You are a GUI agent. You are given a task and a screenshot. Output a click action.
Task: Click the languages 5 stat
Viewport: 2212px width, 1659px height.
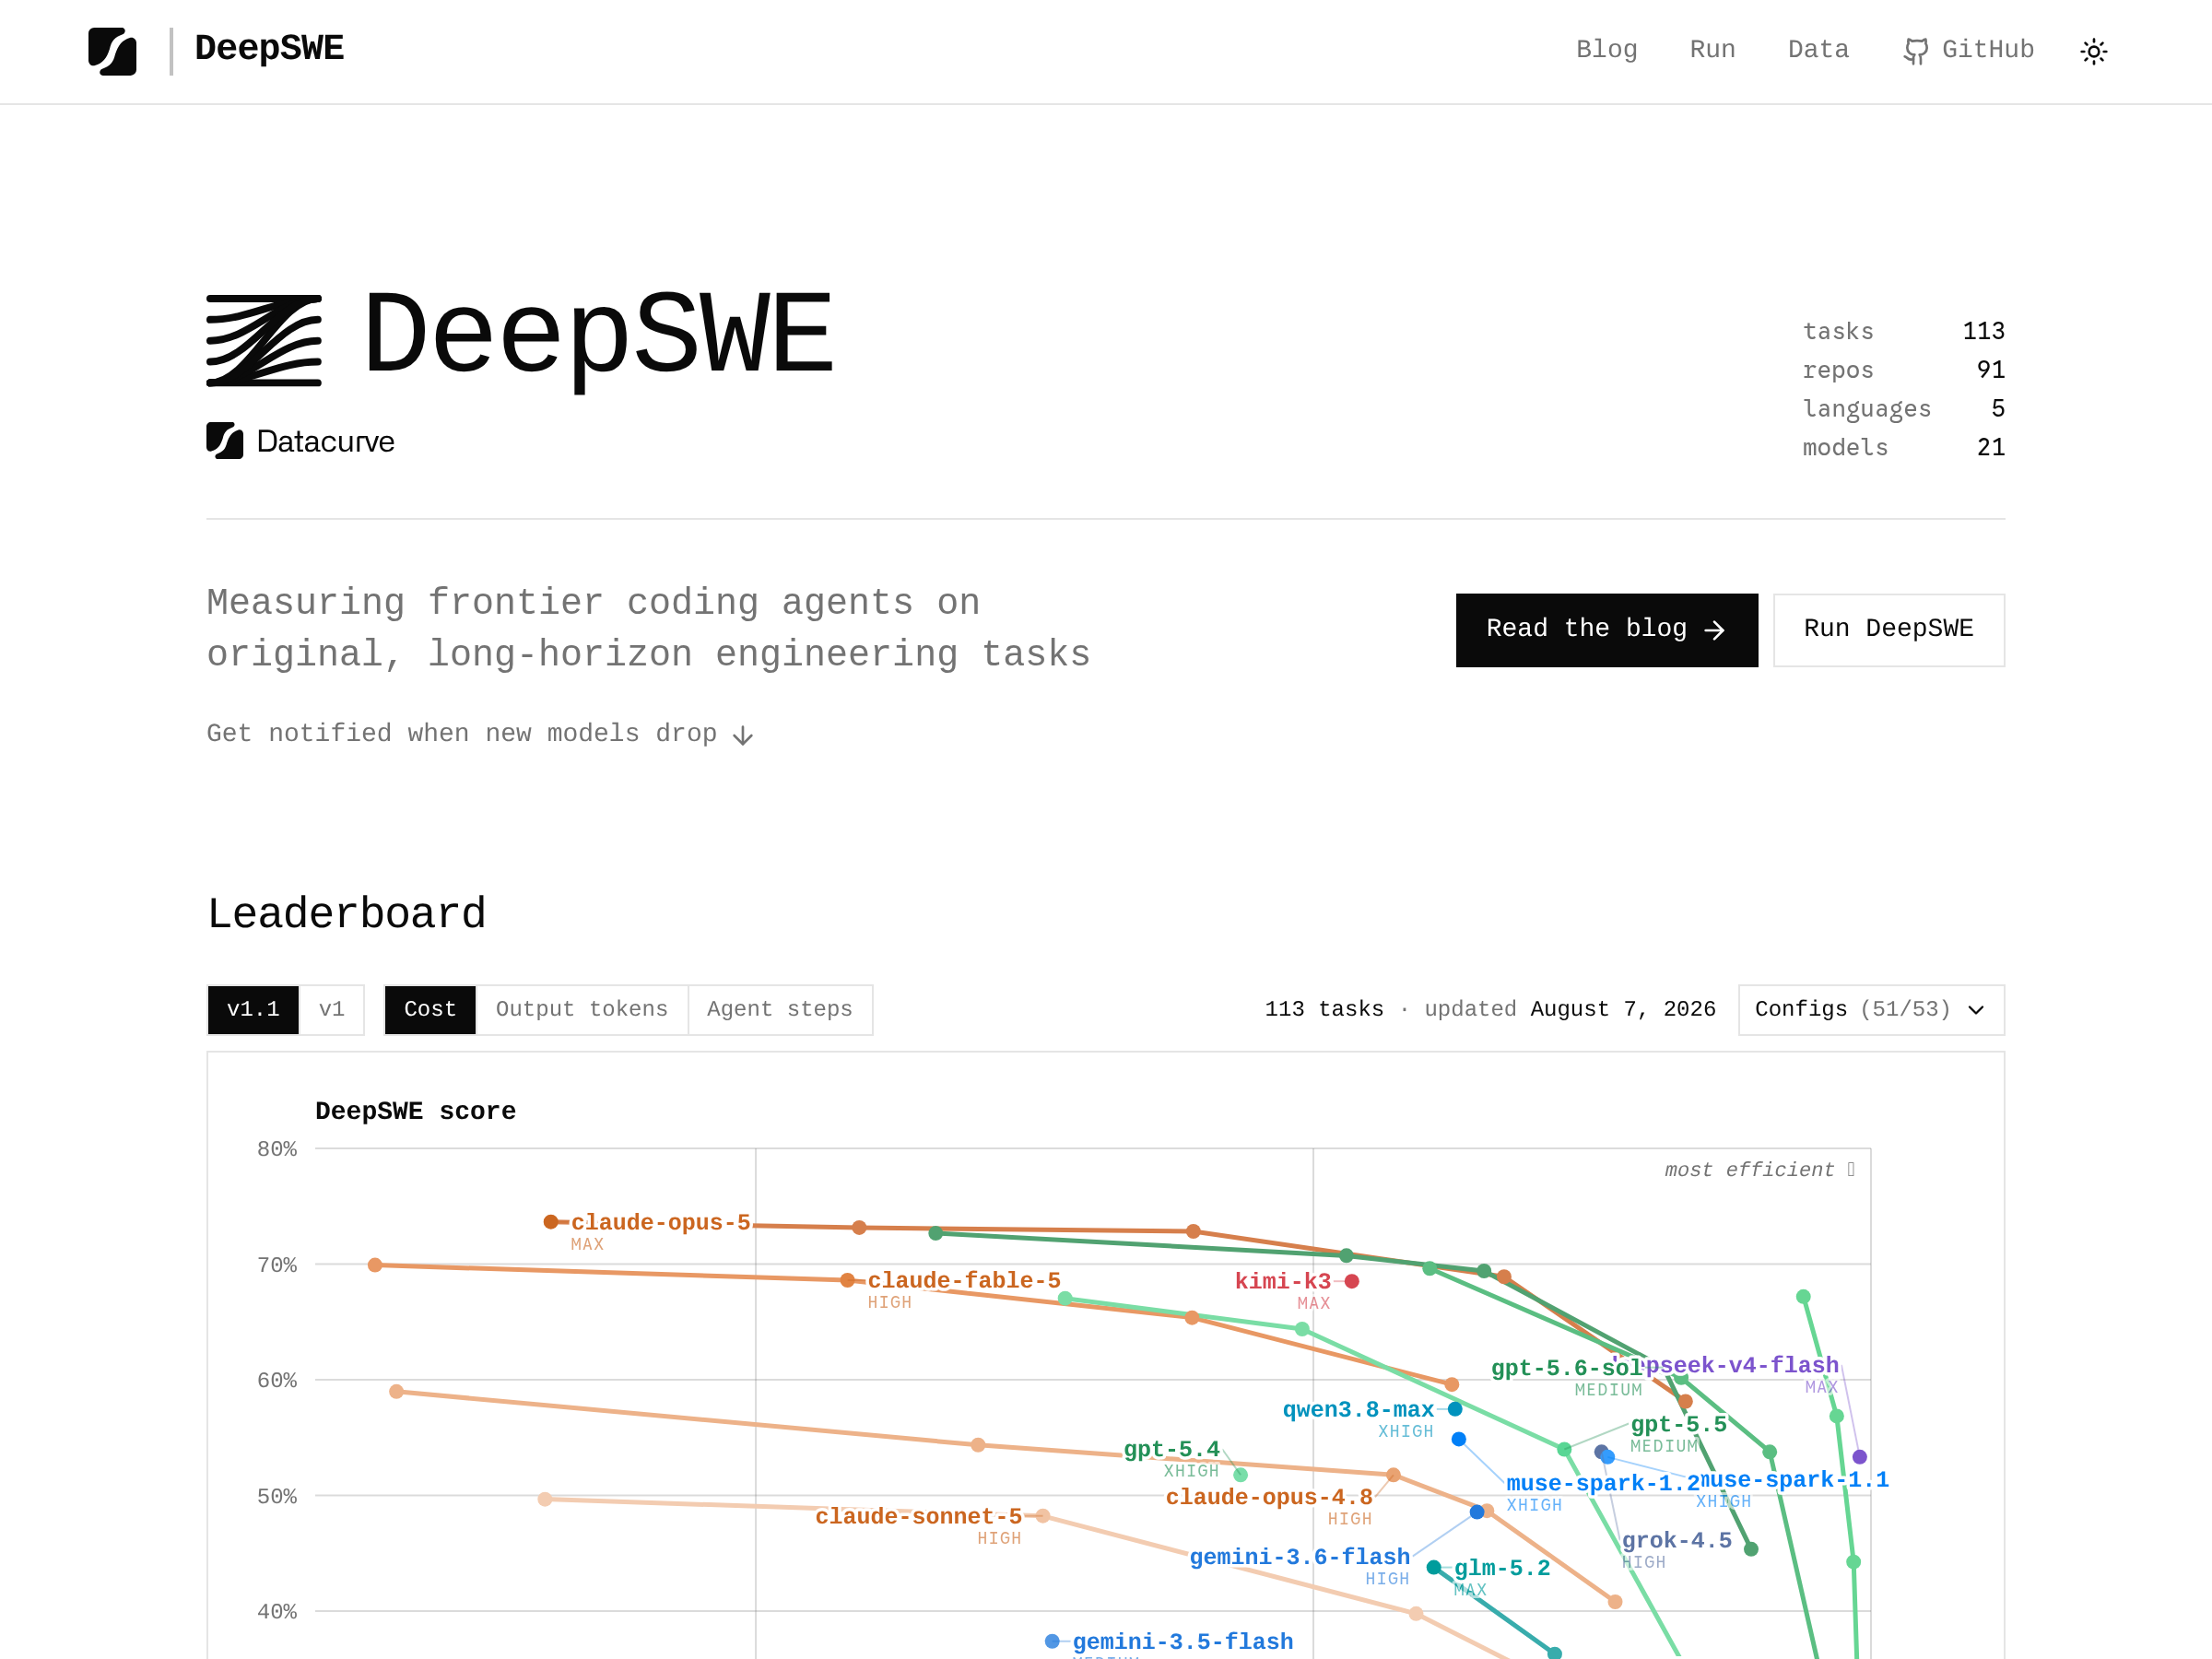click(x=1903, y=409)
